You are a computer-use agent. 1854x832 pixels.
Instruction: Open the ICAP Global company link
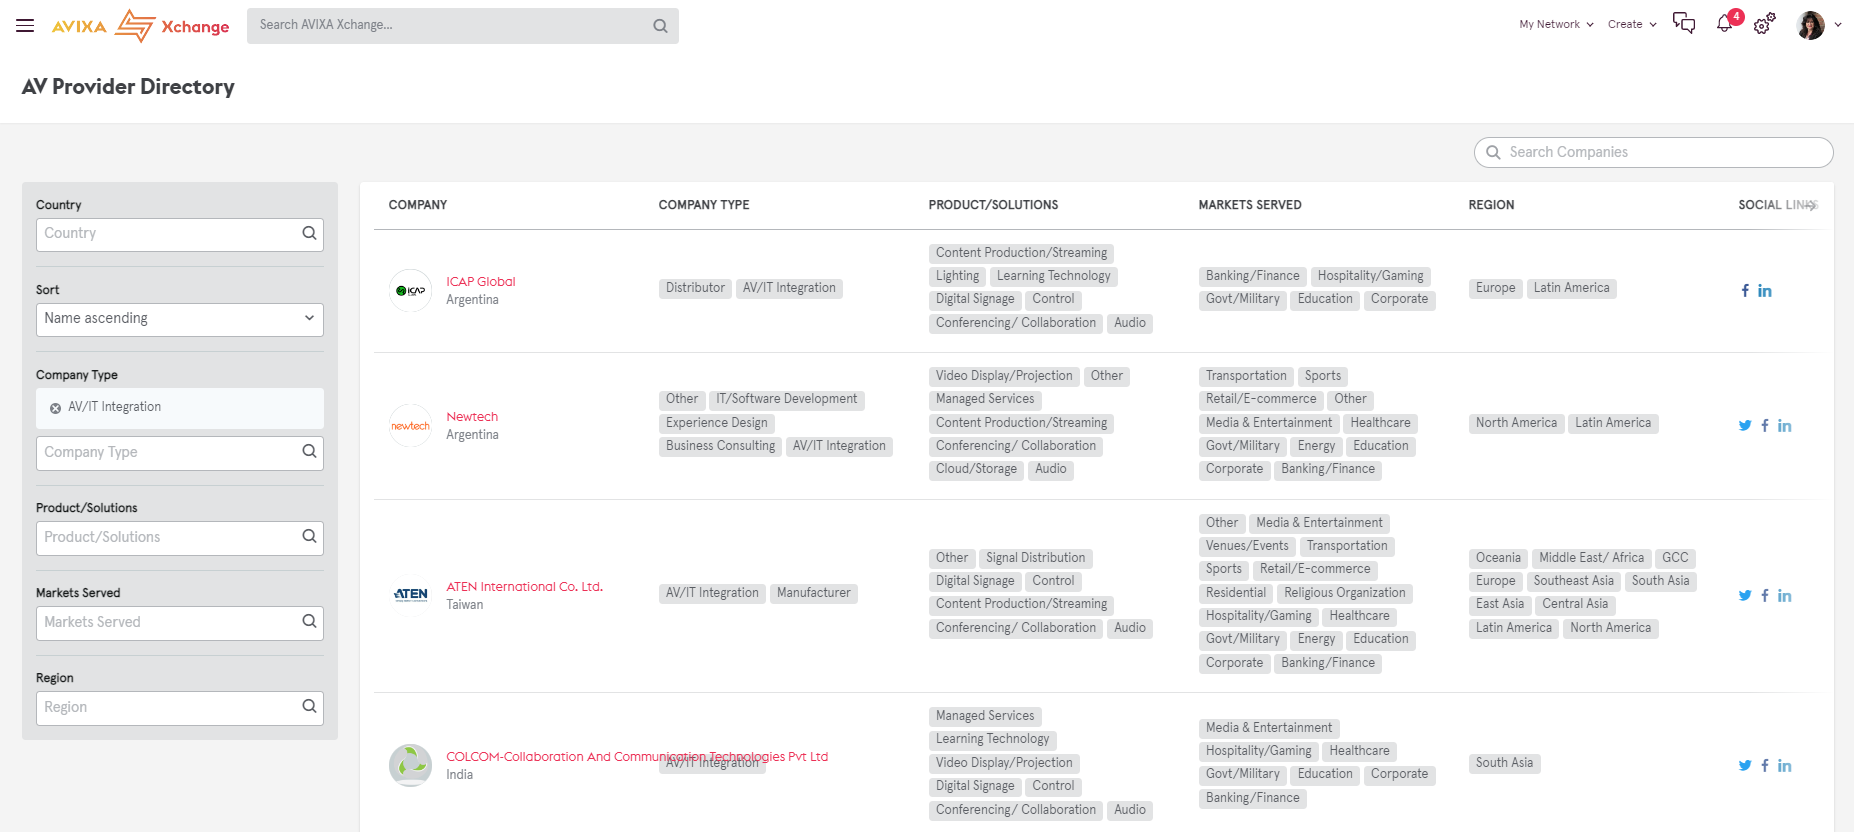[x=481, y=282]
